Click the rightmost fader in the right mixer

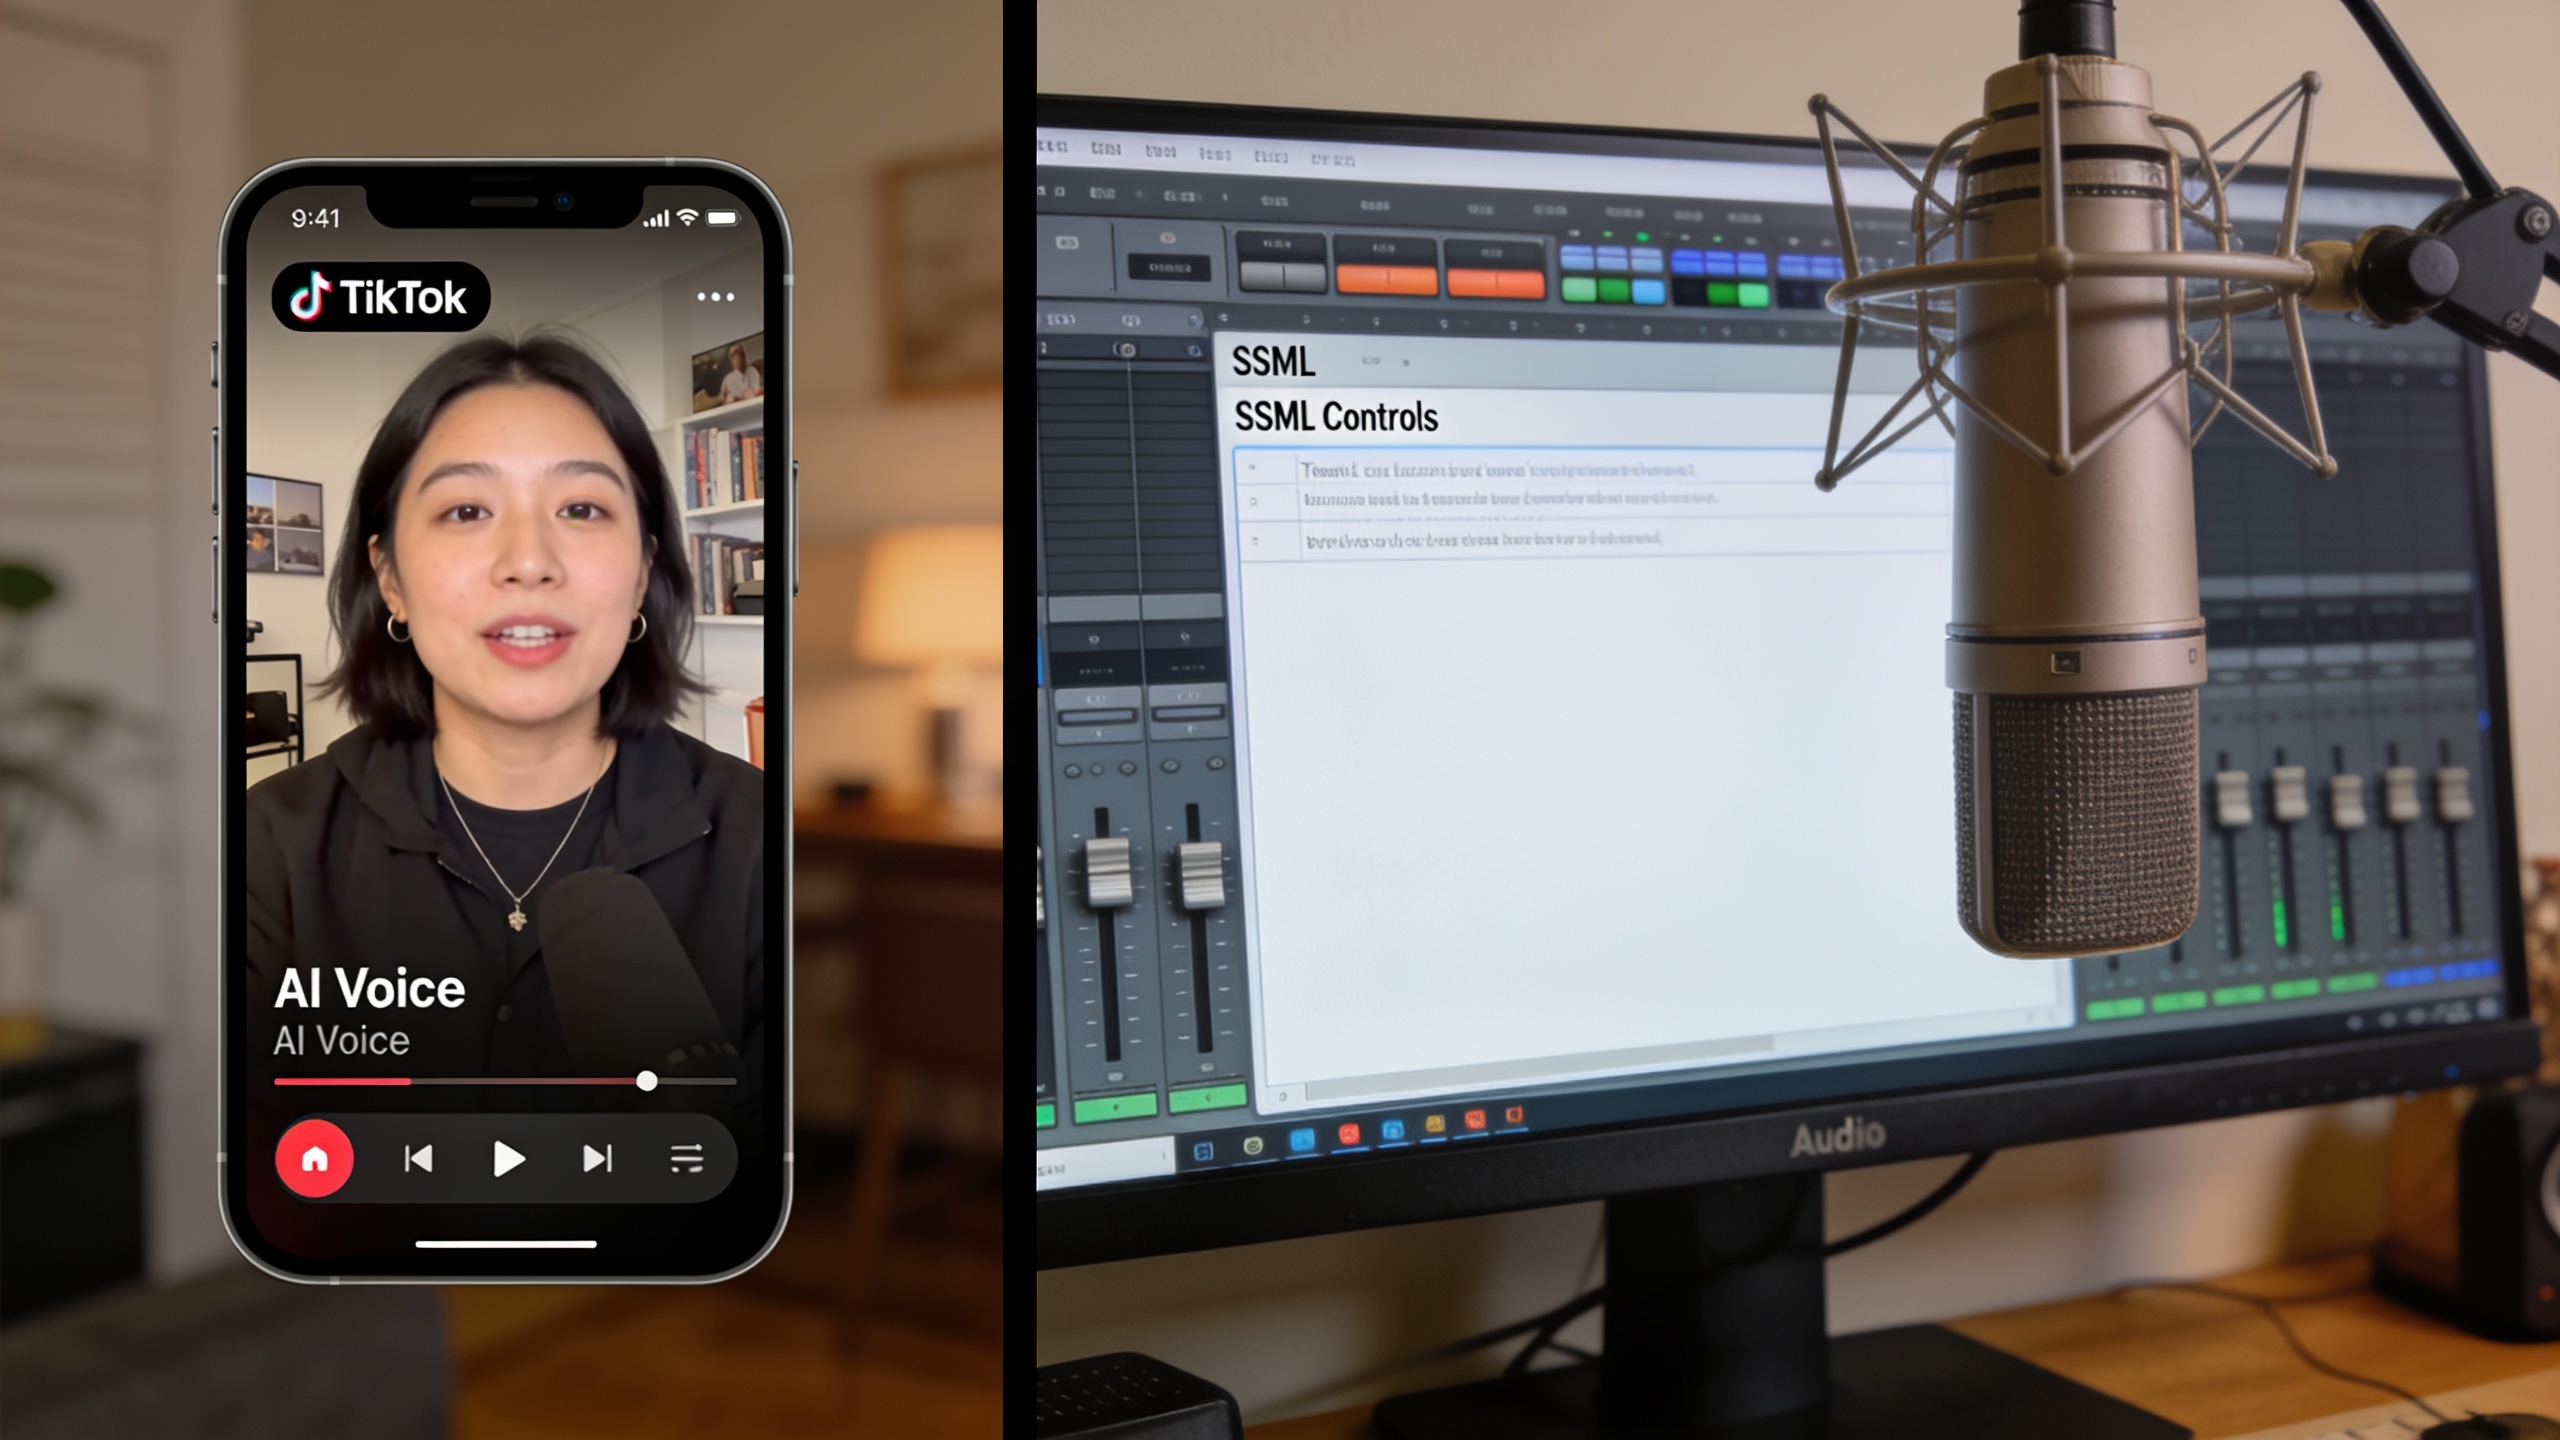click(2453, 793)
